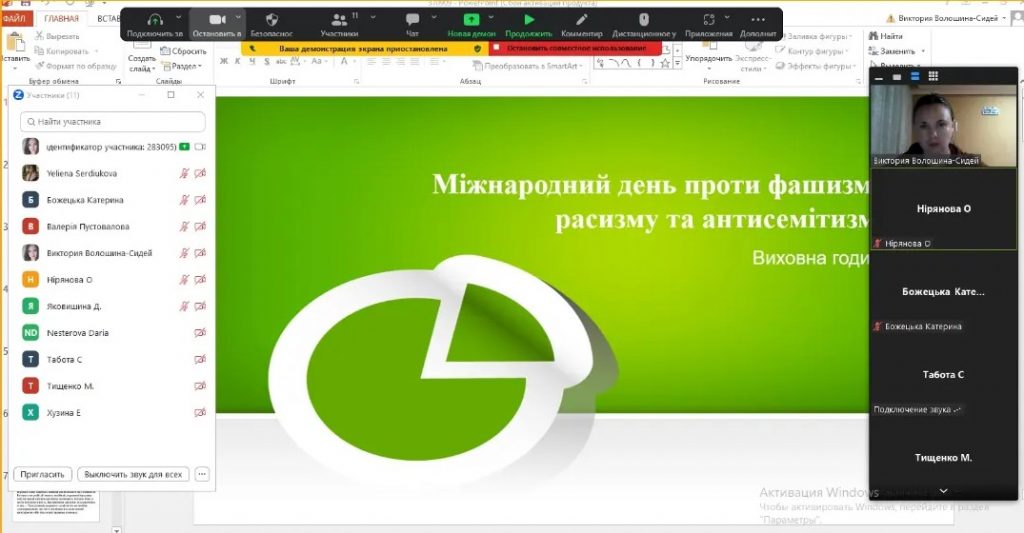Click the Пригласить button
This screenshot has width=1024, height=533.
coord(43,474)
